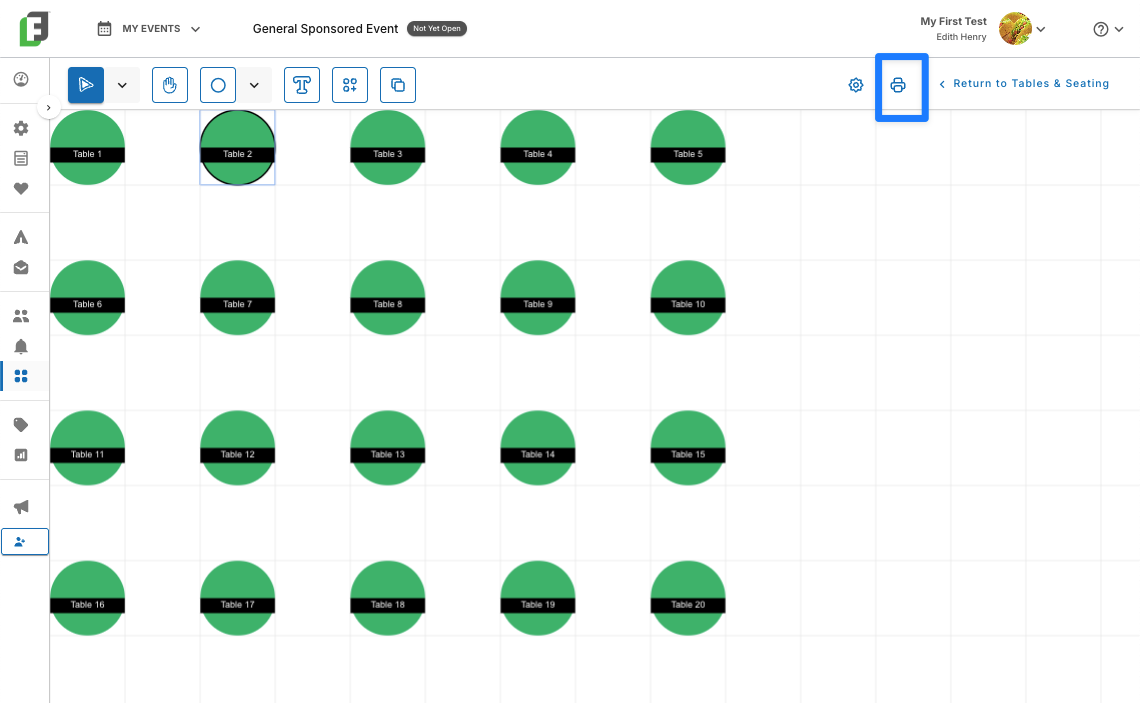The height and width of the screenshot is (703, 1140).
Task: Open the MY EVENTS dropdown
Action: click(x=149, y=29)
